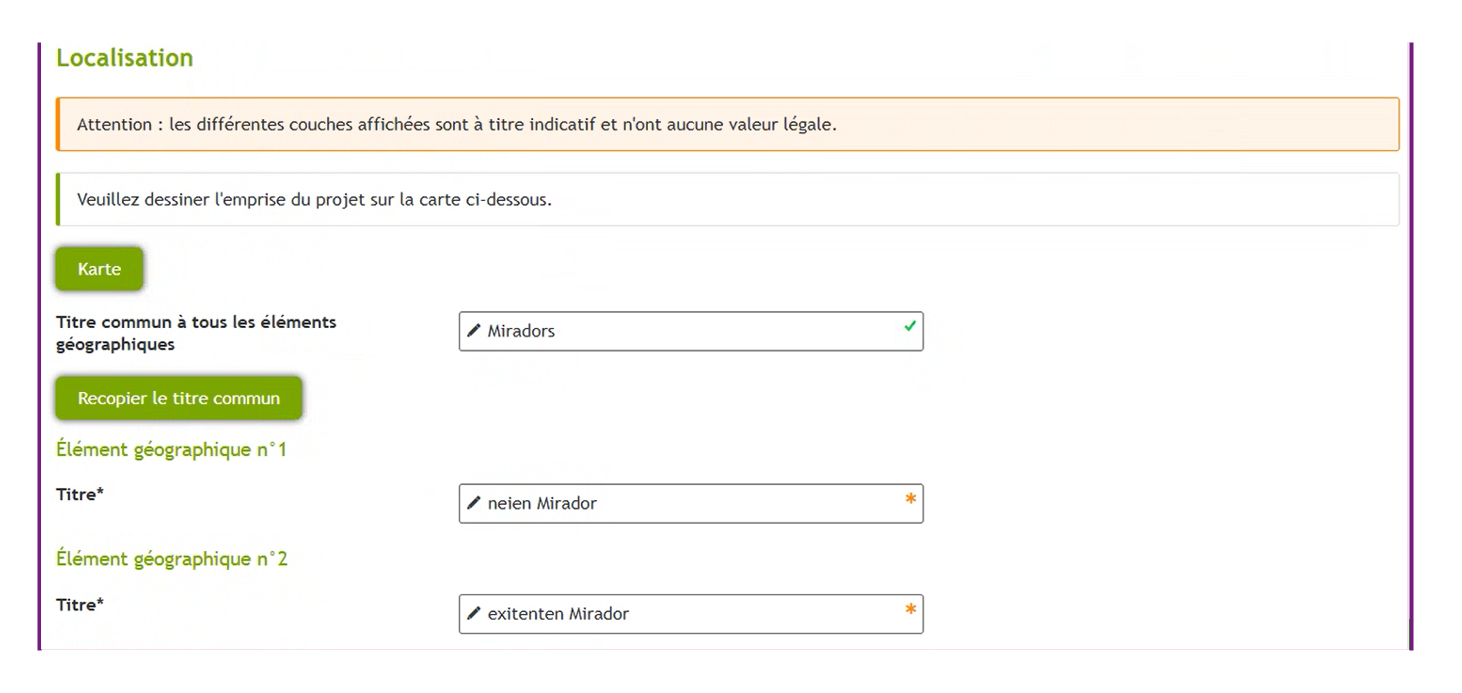Select the Élément géographique n°1 heading
Viewport: 1462px width, 693px height.
(x=171, y=450)
